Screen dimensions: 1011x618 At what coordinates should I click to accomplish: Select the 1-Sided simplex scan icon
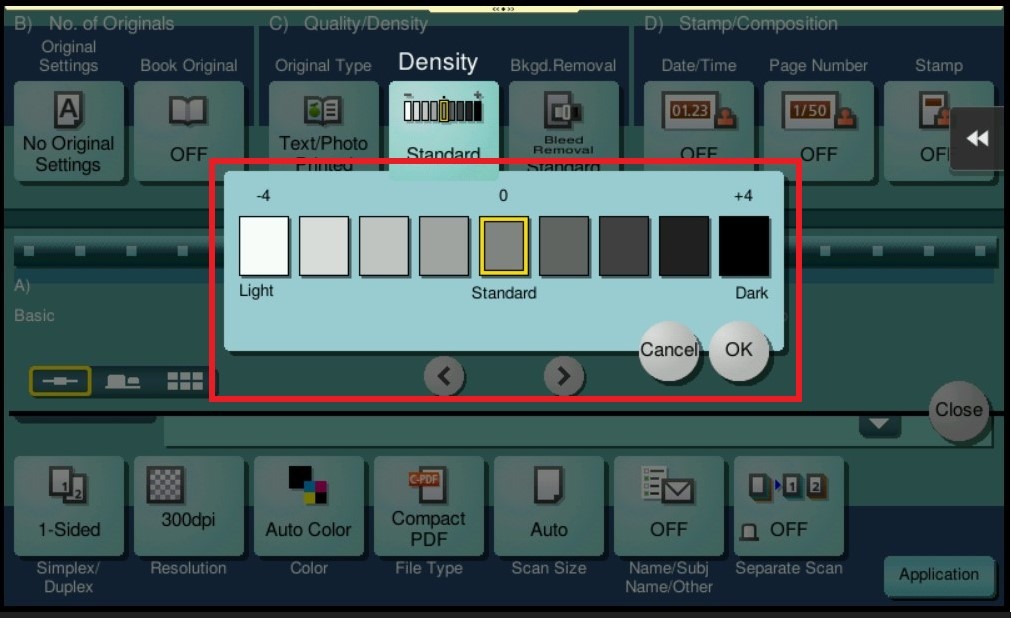[x=68, y=506]
